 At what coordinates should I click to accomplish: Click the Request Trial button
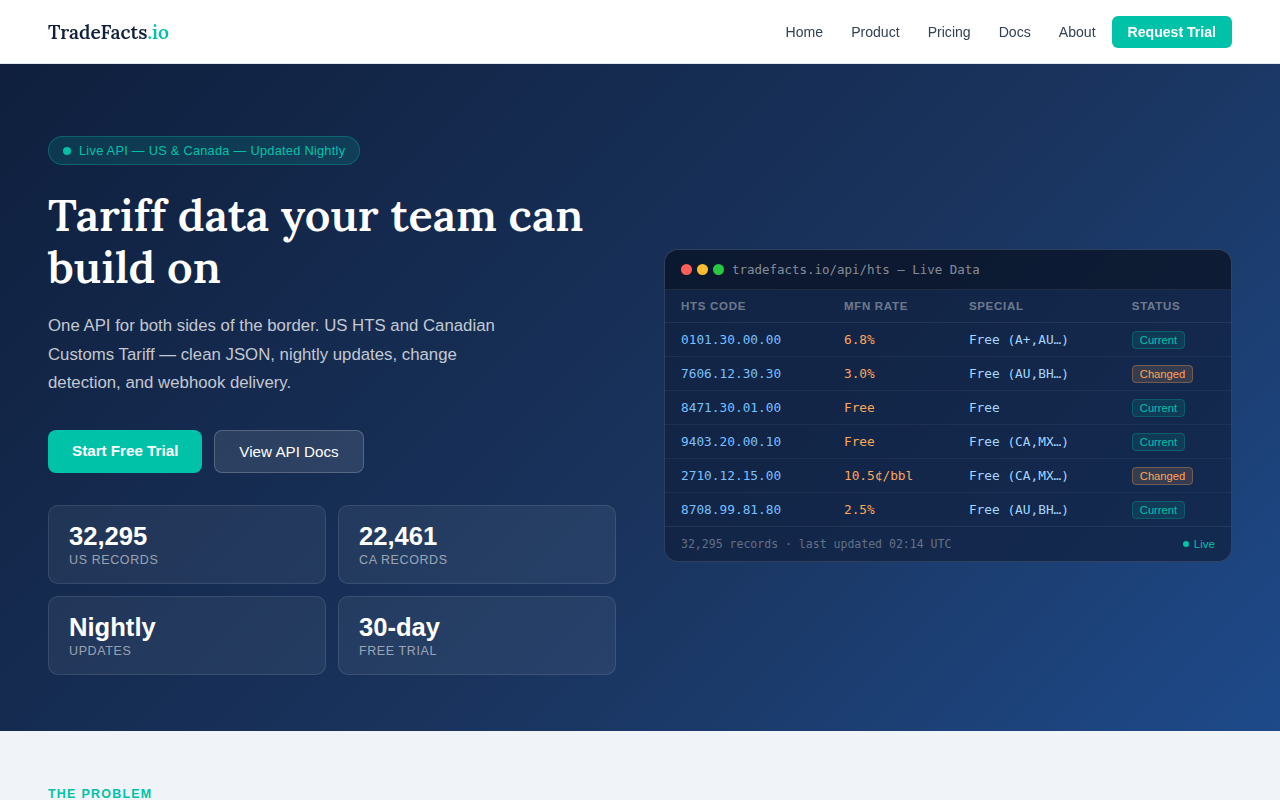point(1172,32)
